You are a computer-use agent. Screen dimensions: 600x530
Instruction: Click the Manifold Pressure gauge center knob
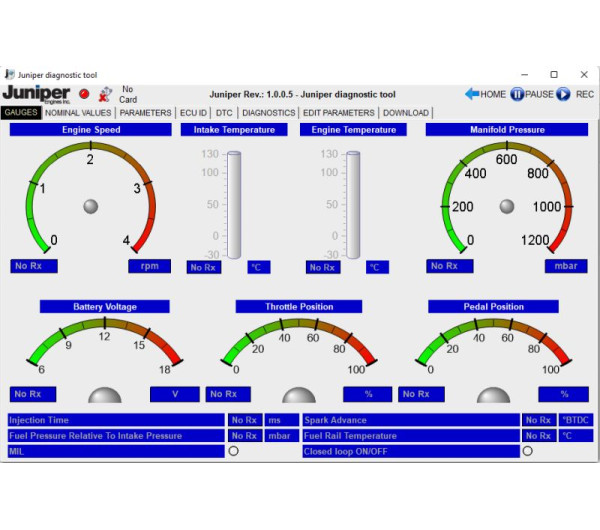[507, 206]
